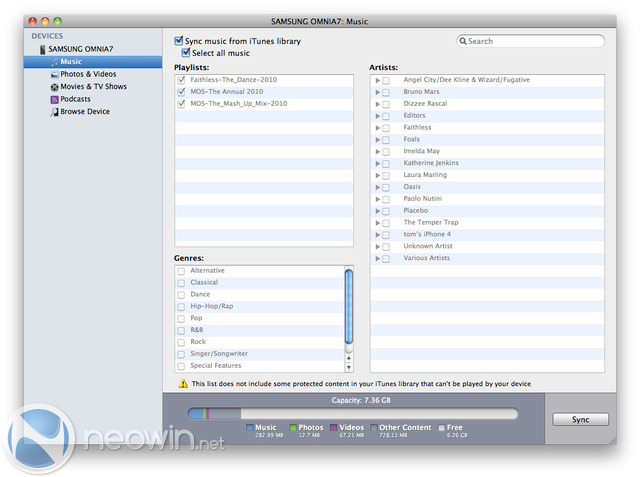Screen dimensions: 640x477
Task: Click the capacity usage bar
Action: pyautogui.click(x=353, y=414)
